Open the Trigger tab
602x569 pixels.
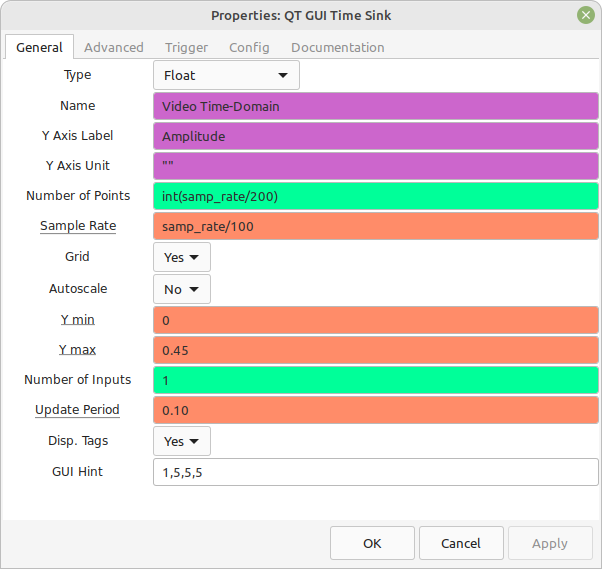[186, 47]
